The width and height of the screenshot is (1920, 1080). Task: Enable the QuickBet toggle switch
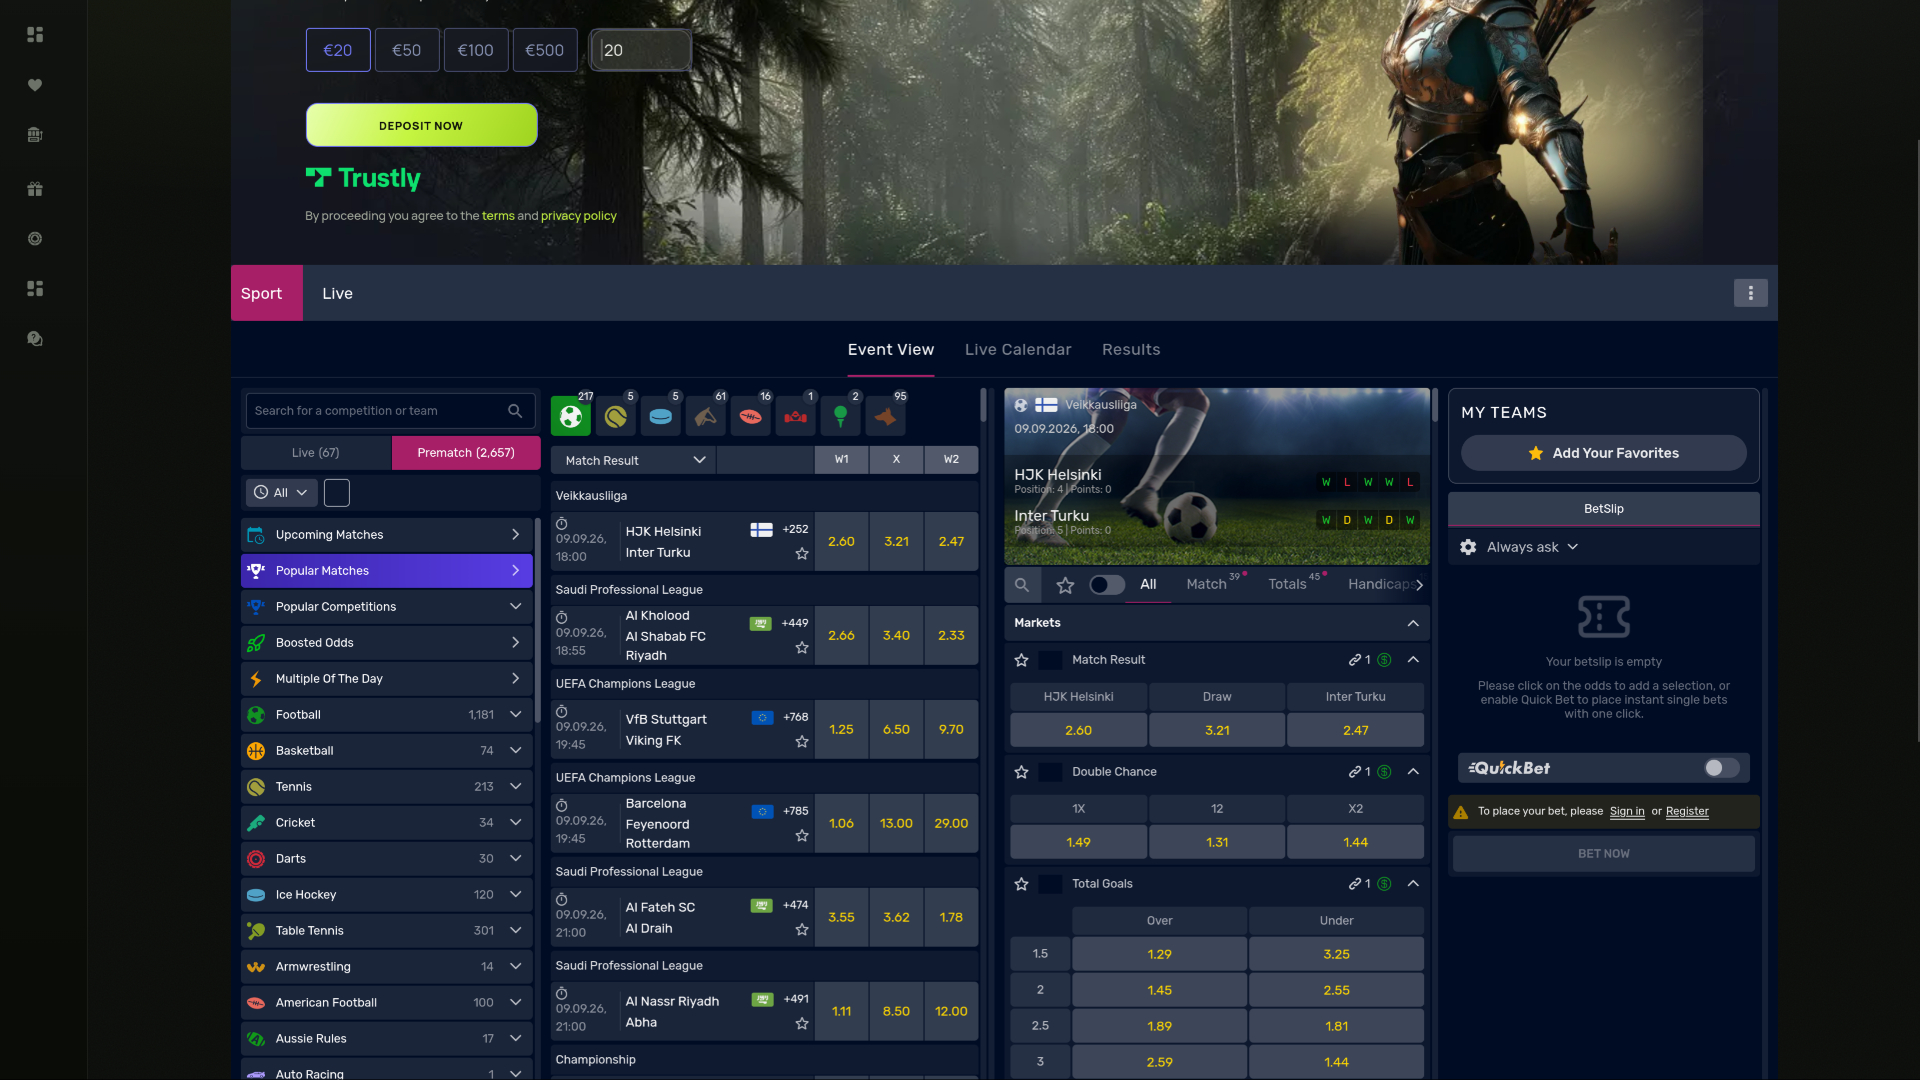1722,768
